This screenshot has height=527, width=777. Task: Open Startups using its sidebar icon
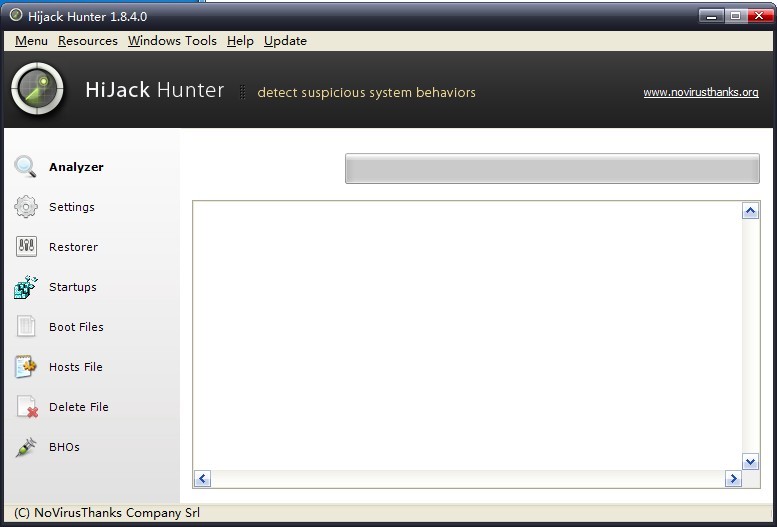point(26,287)
